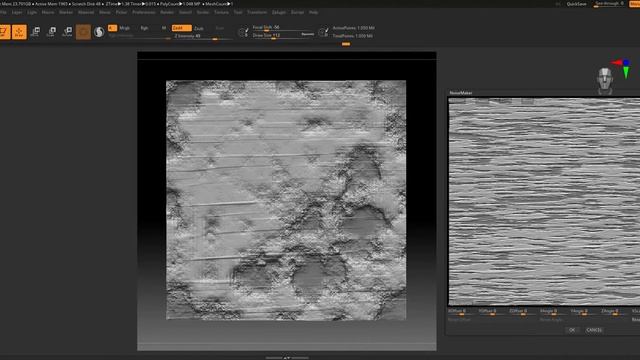Select the Rotate transform icon

67,32
